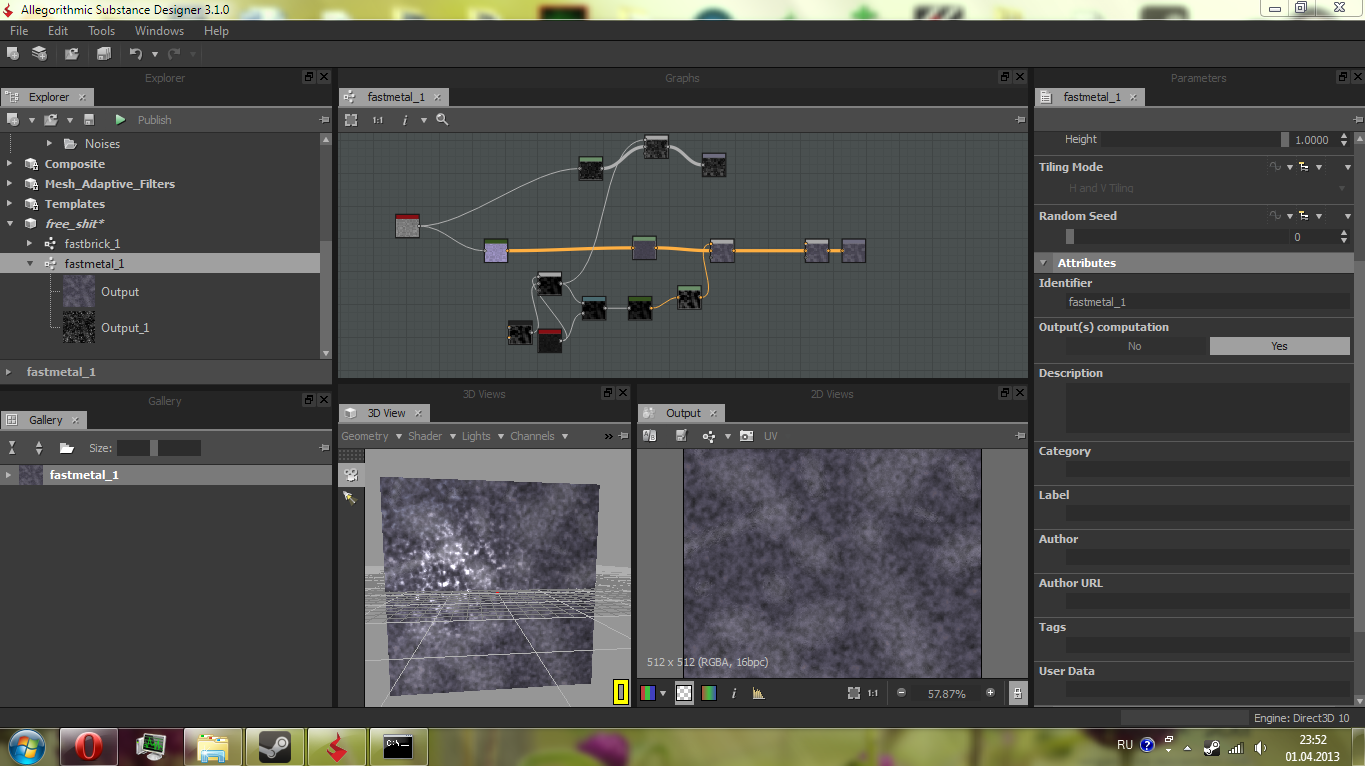Open the Windows menu
This screenshot has width=1365, height=766.
[x=160, y=31]
